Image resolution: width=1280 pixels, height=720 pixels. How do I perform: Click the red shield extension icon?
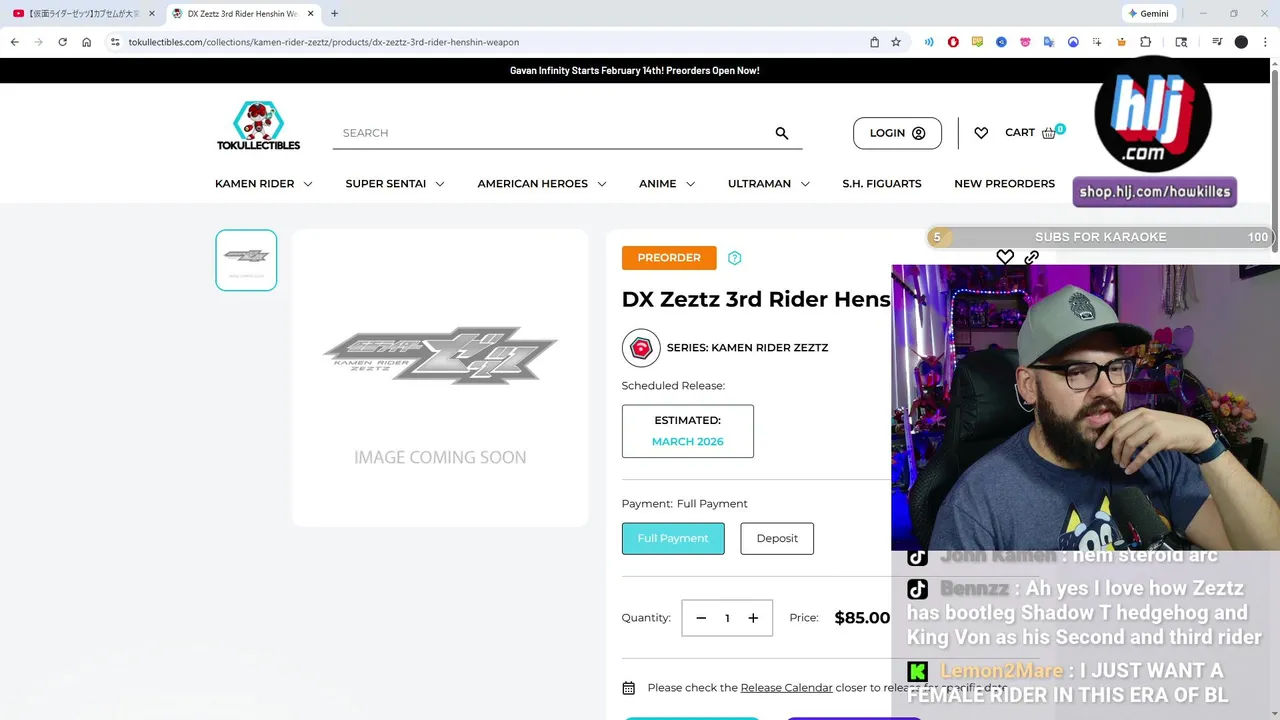coord(953,42)
